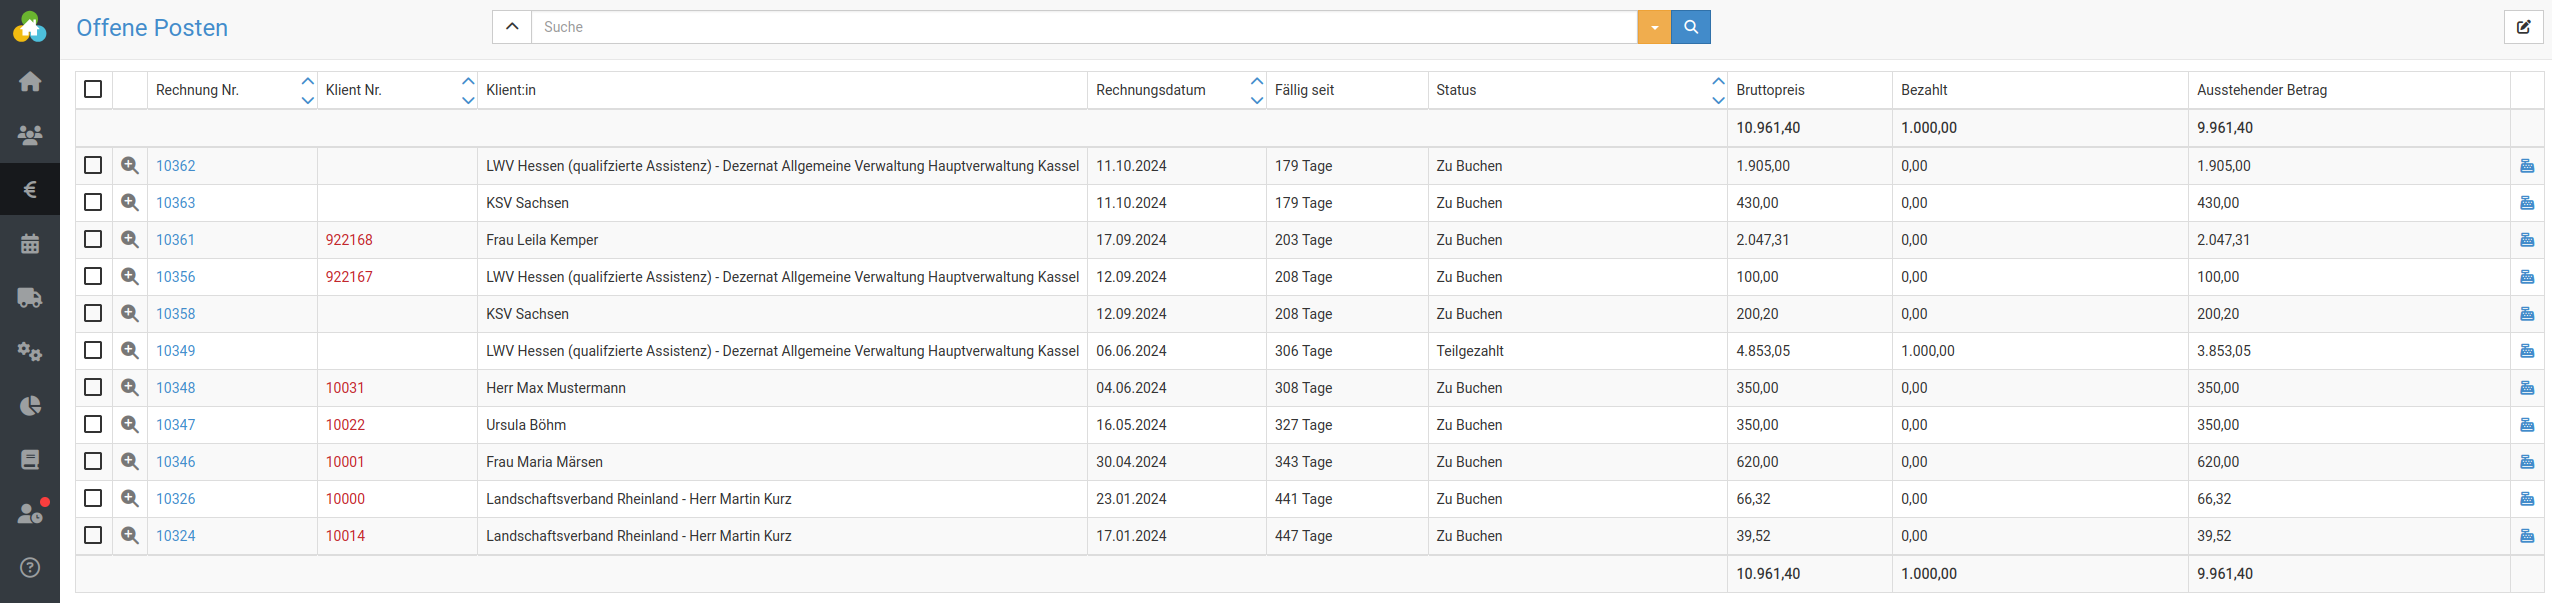Click the blue search button
2552x603 pixels.
1691,27
